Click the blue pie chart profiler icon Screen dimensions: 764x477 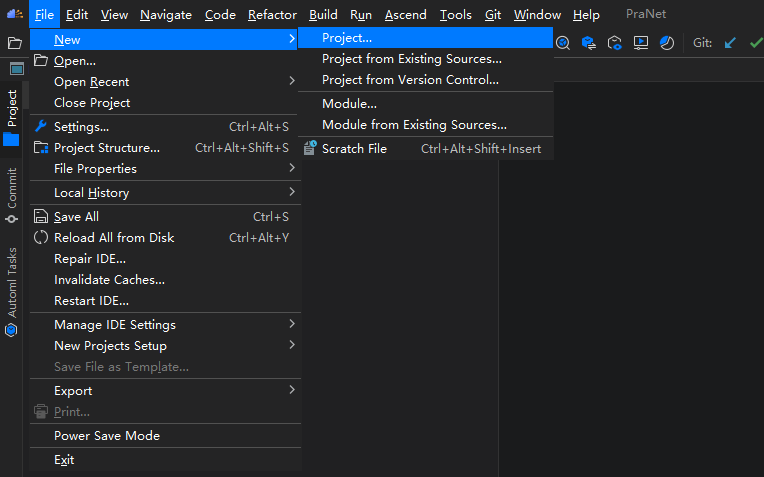pyautogui.click(x=667, y=43)
